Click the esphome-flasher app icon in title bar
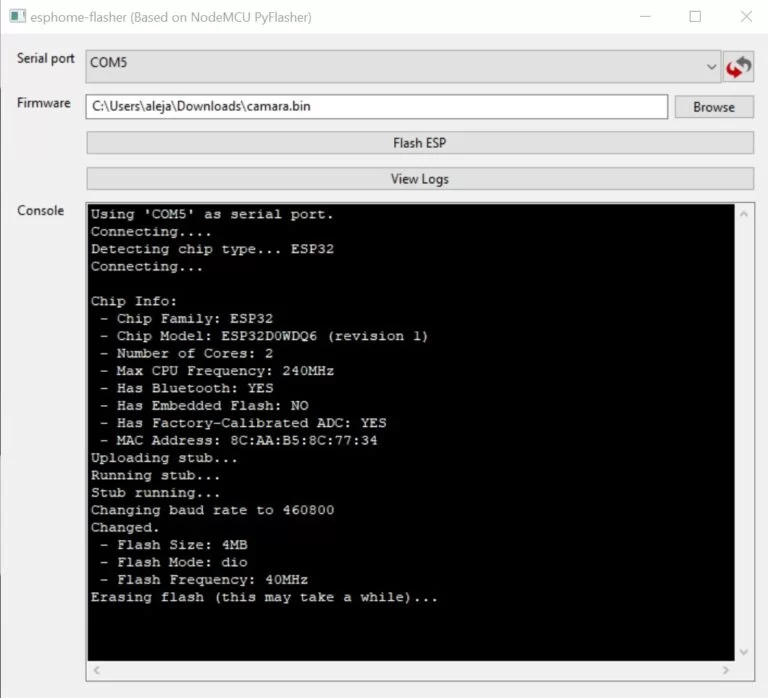Image resolution: width=768 pixels, height=698 pixels. [x=17, y=17]
